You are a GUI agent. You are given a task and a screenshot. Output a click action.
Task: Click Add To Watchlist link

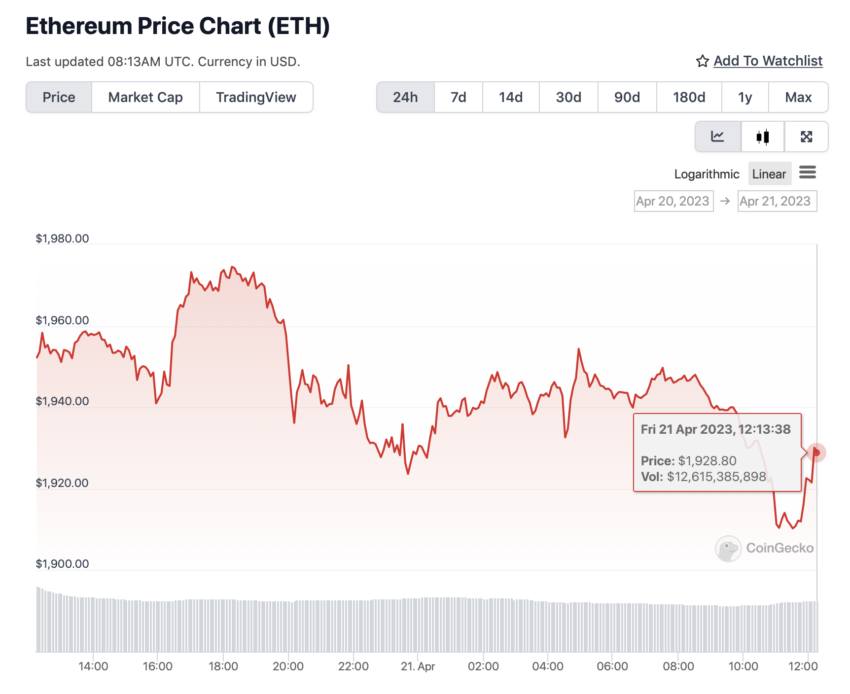click(x=768, y=61)
